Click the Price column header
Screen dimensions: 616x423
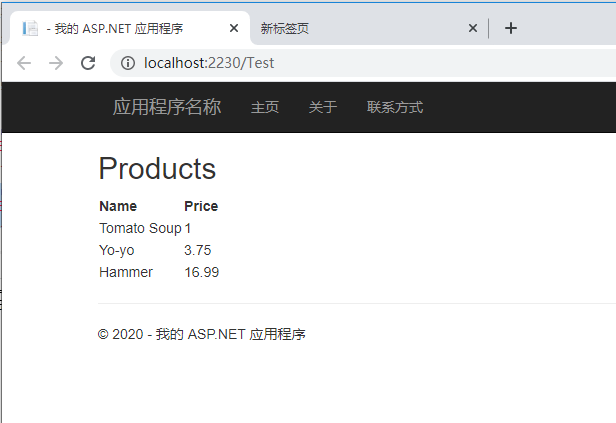tap(201, 206)
